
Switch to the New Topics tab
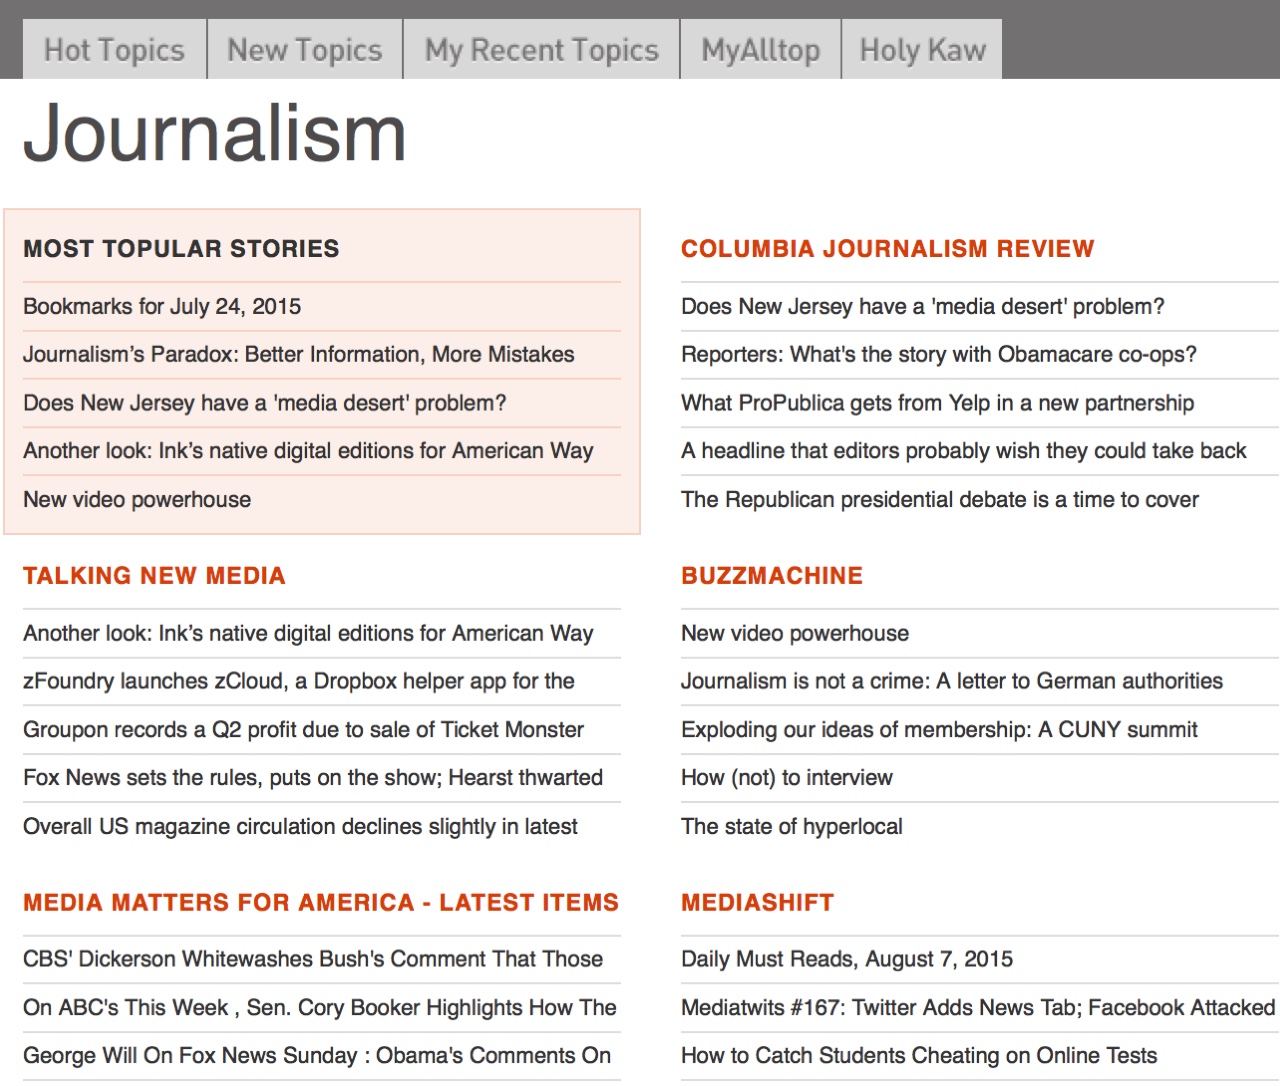305,49
